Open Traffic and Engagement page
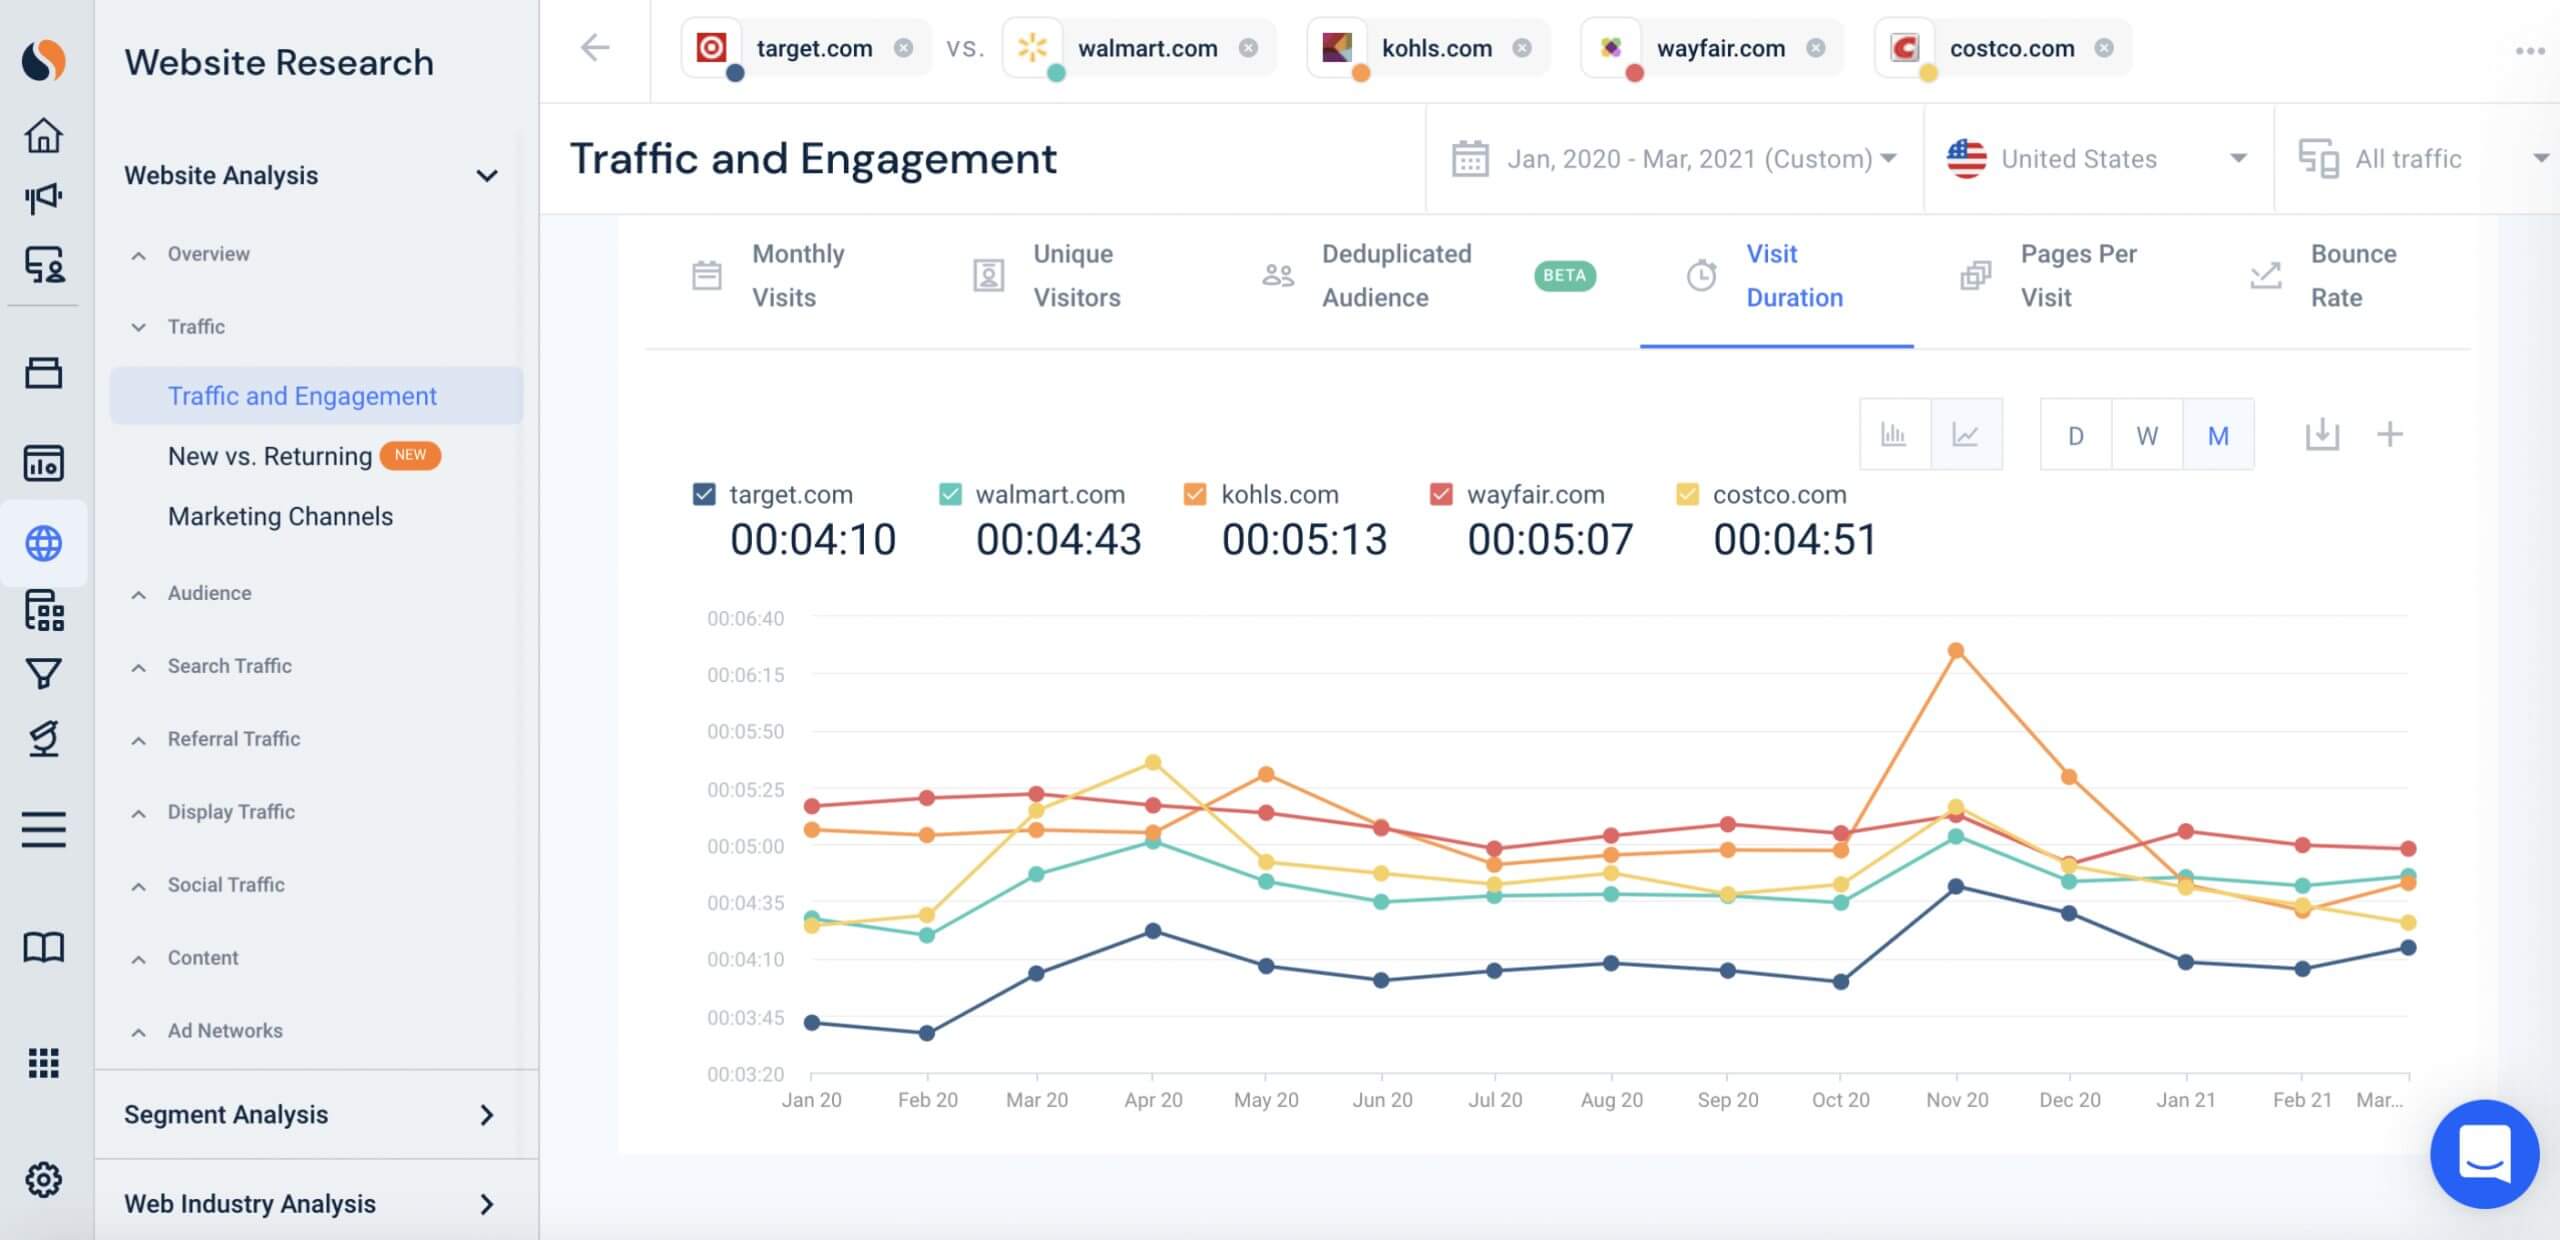 coord(316,396)
